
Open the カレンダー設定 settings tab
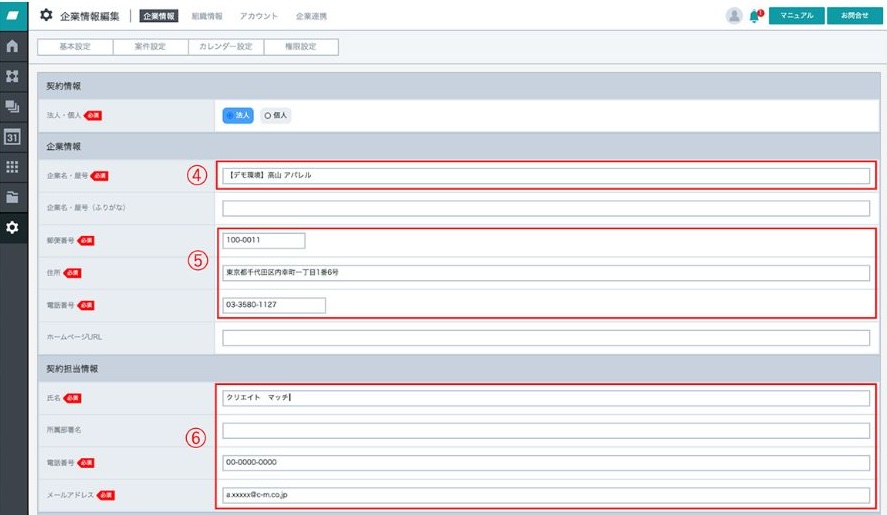click(x=226, y=47)
